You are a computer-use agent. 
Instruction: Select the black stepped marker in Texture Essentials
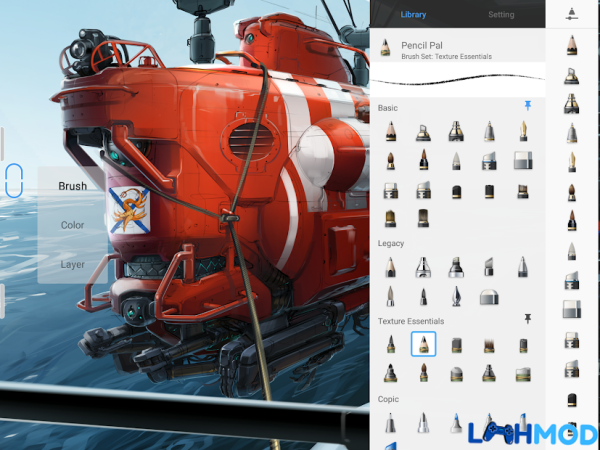(x=390, y=373)
